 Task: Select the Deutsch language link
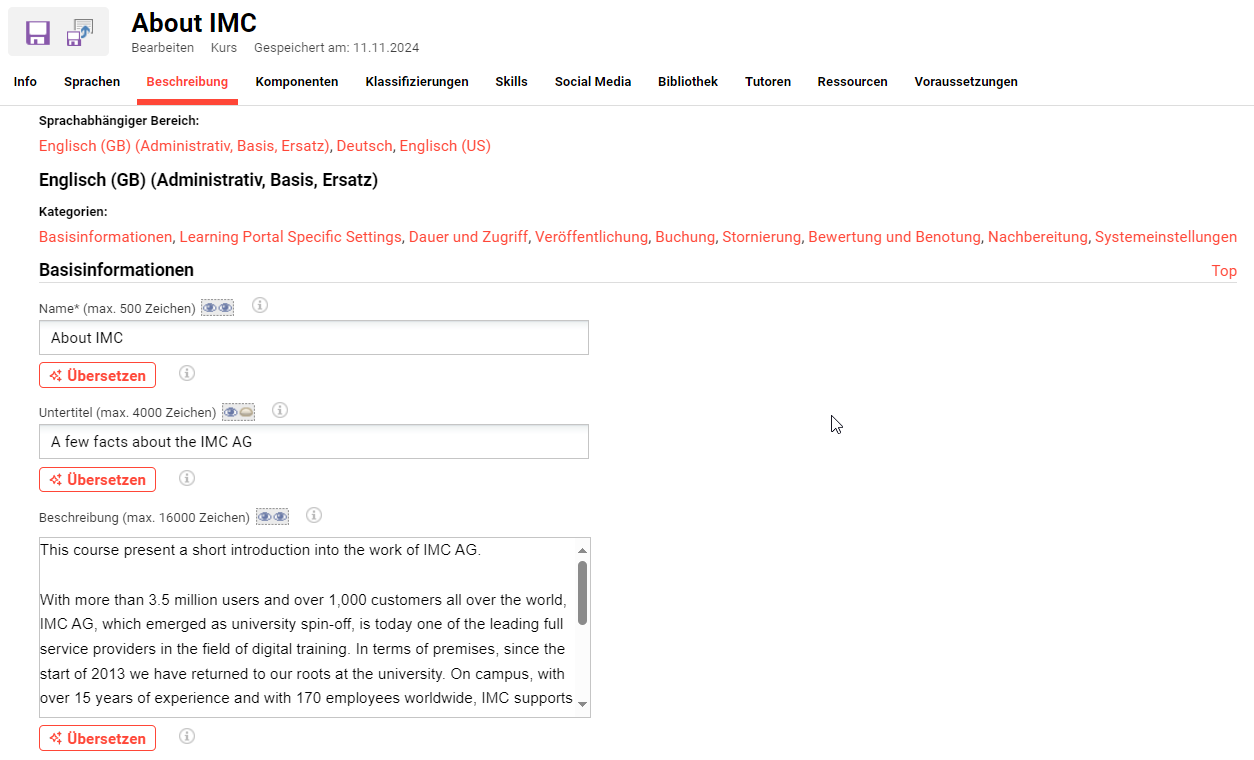(364, 146)
